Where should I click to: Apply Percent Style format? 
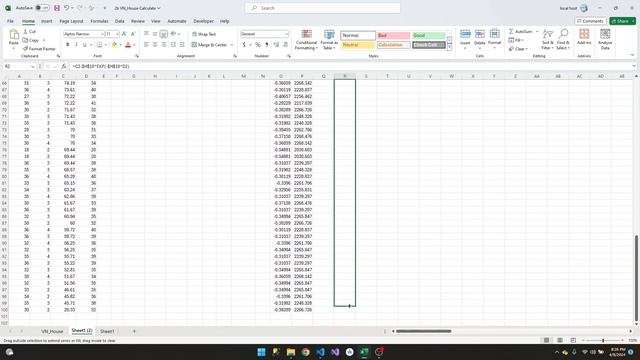[x=258, y=44]
